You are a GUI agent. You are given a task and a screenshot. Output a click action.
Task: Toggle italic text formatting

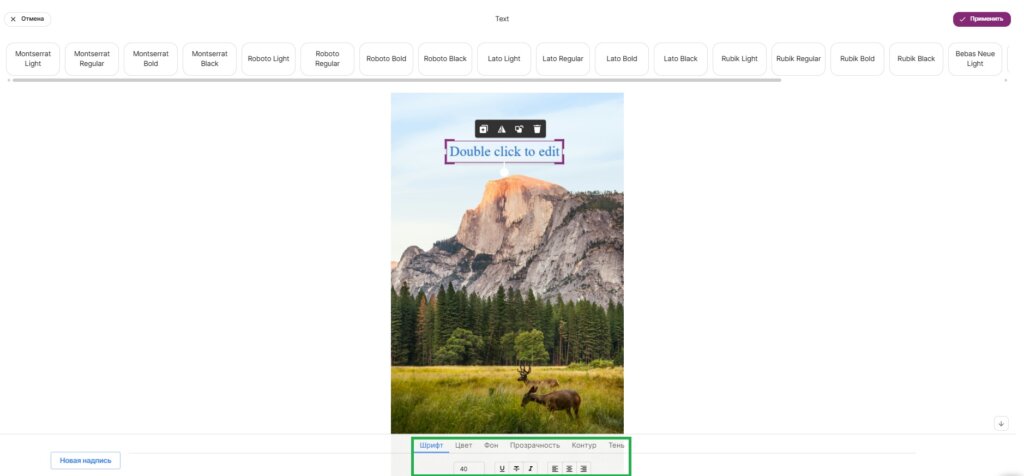(x=530, y=468)
